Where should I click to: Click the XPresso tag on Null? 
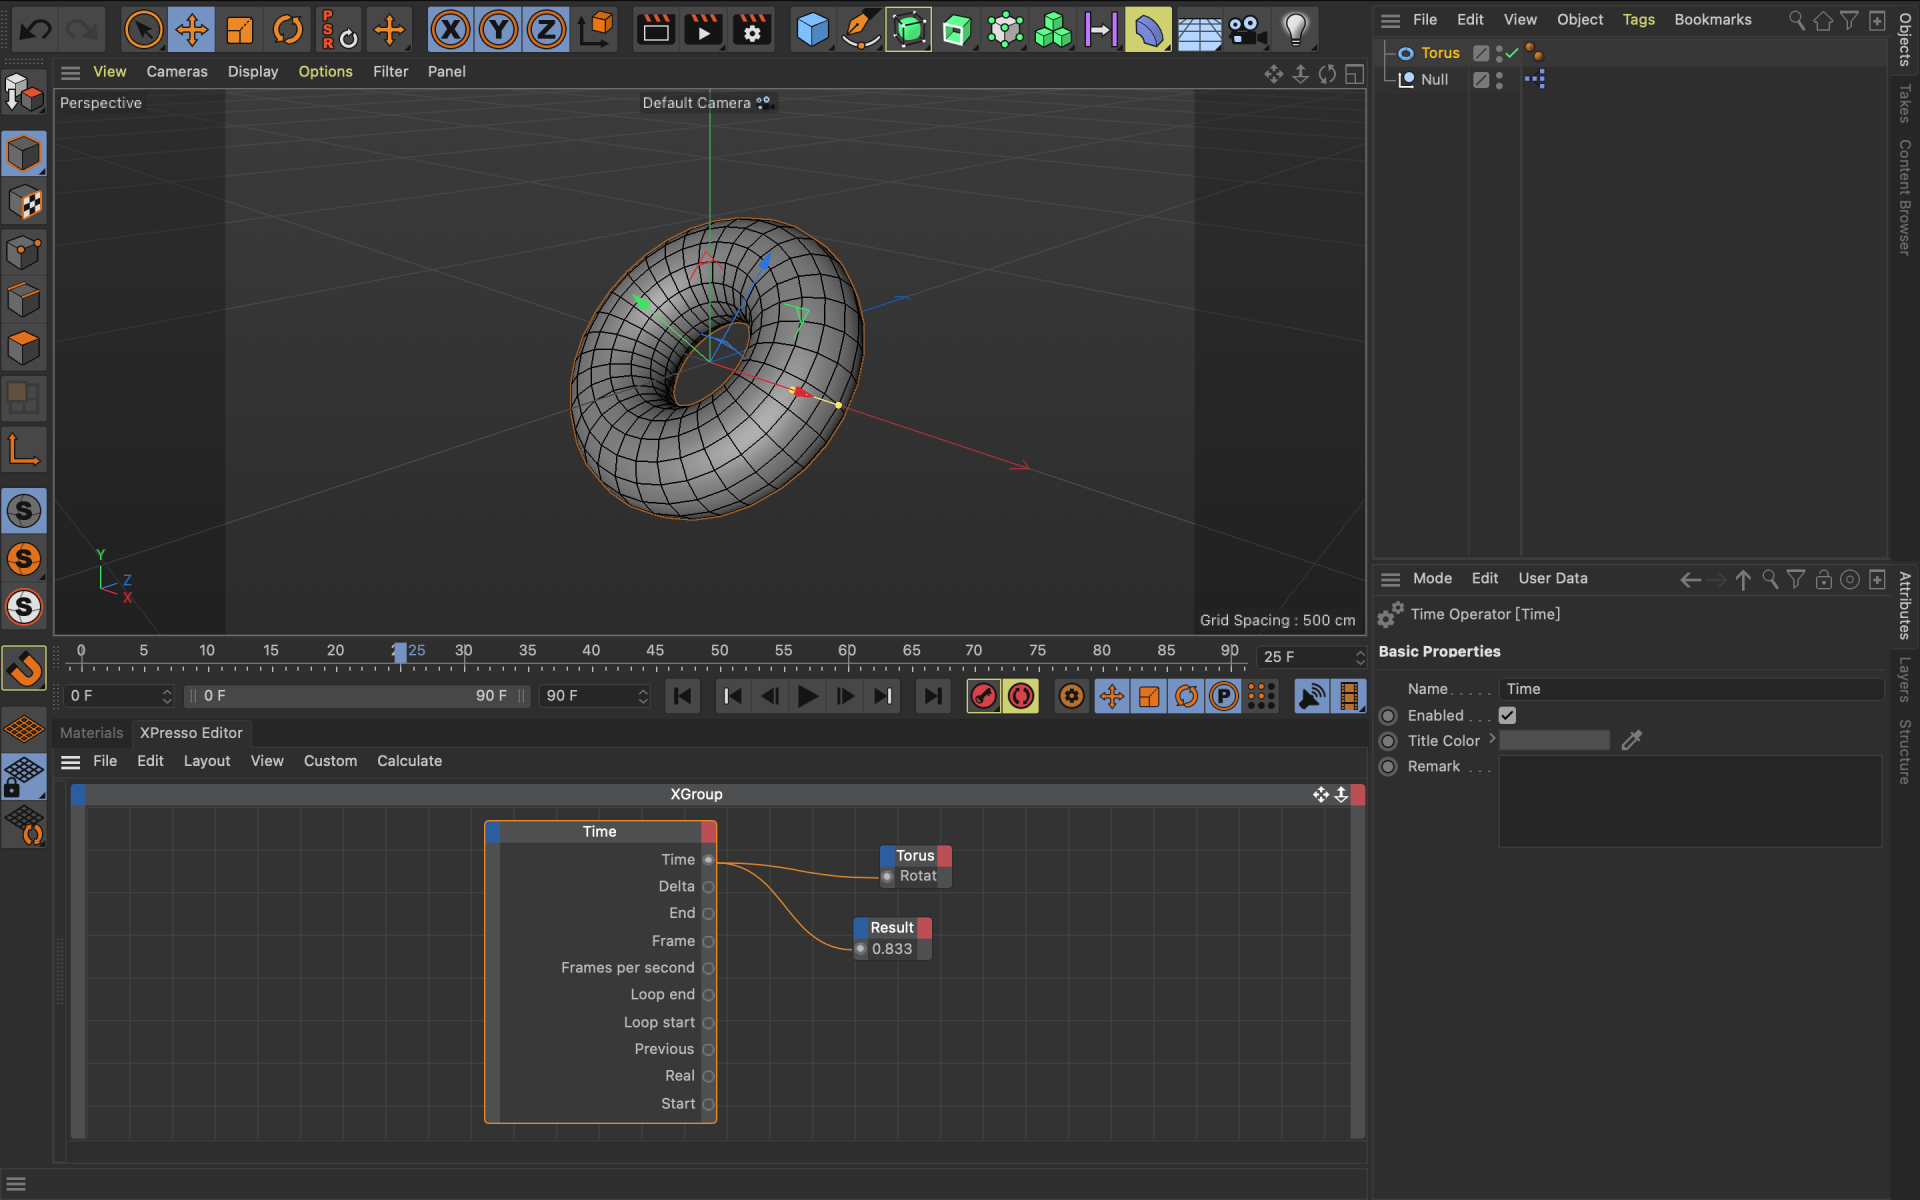(x=1535, y=79)
